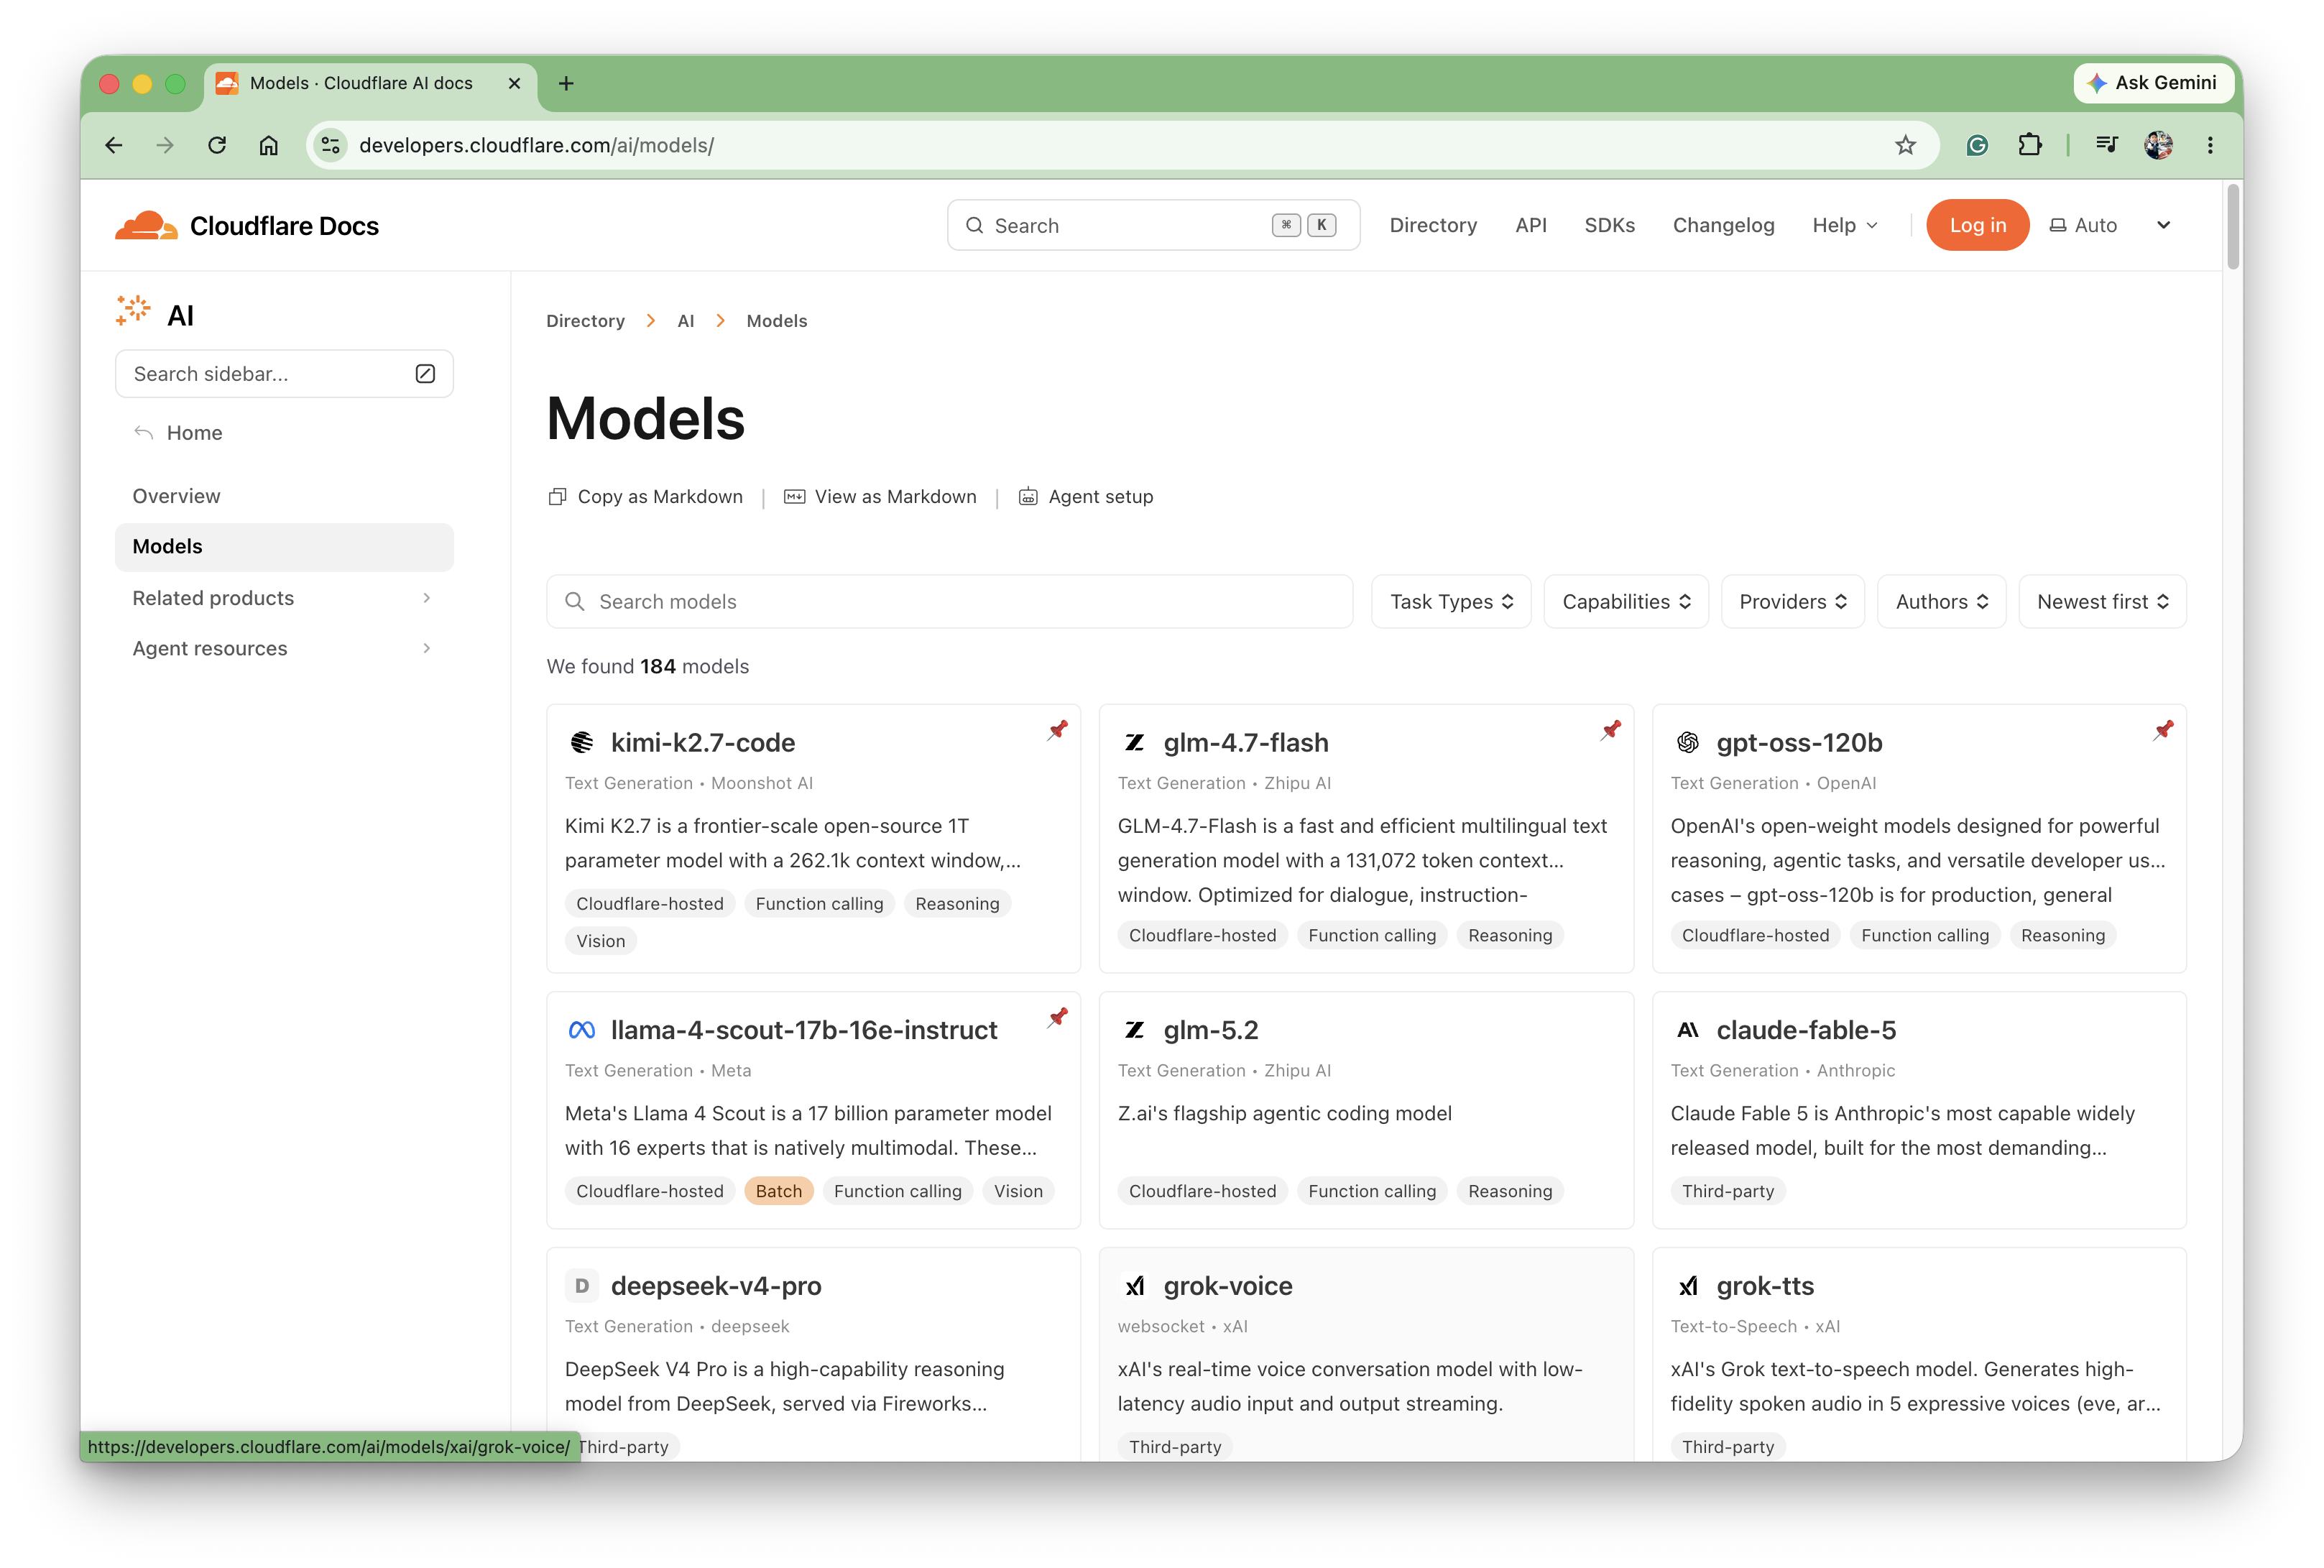Open the Providers filter dropdown
Image resolution: width=2324 pixels, height=1568 pixels.
[x=1792, y=602]
